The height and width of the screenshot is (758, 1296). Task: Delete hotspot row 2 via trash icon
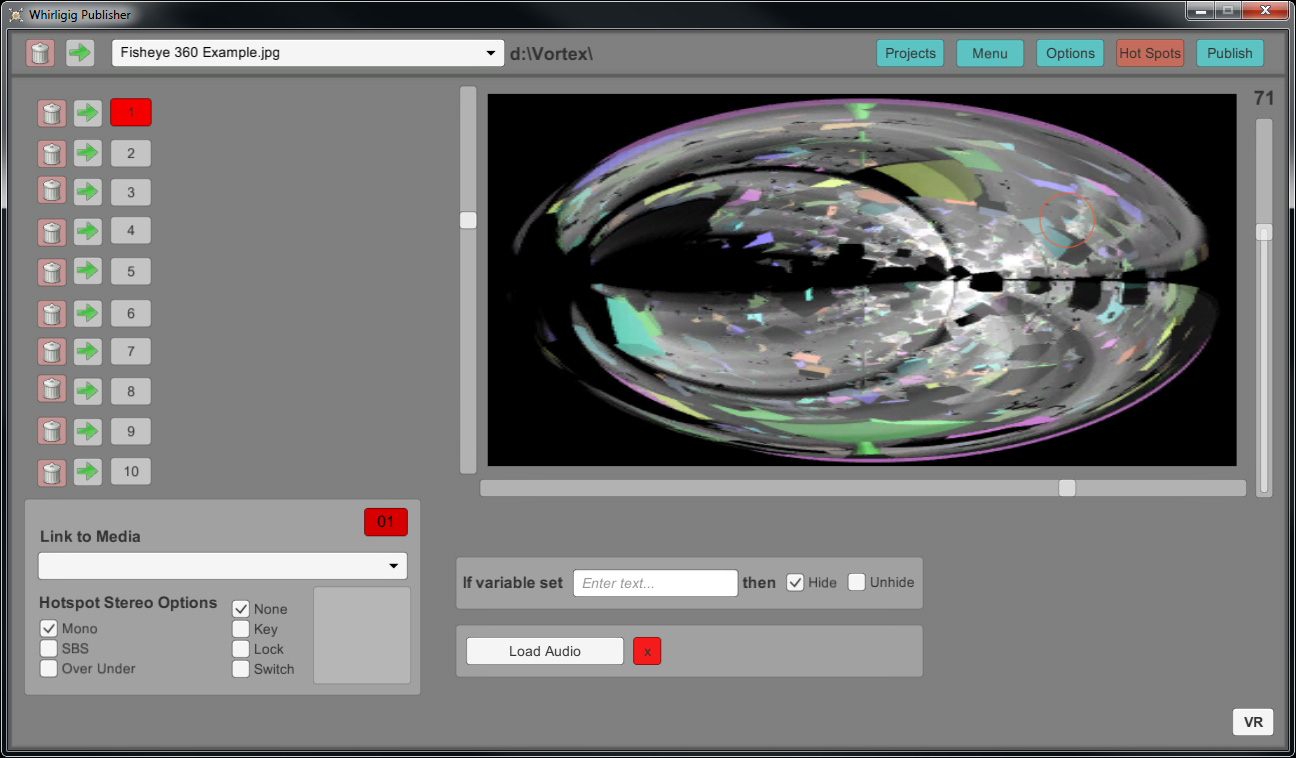(52, 153)
